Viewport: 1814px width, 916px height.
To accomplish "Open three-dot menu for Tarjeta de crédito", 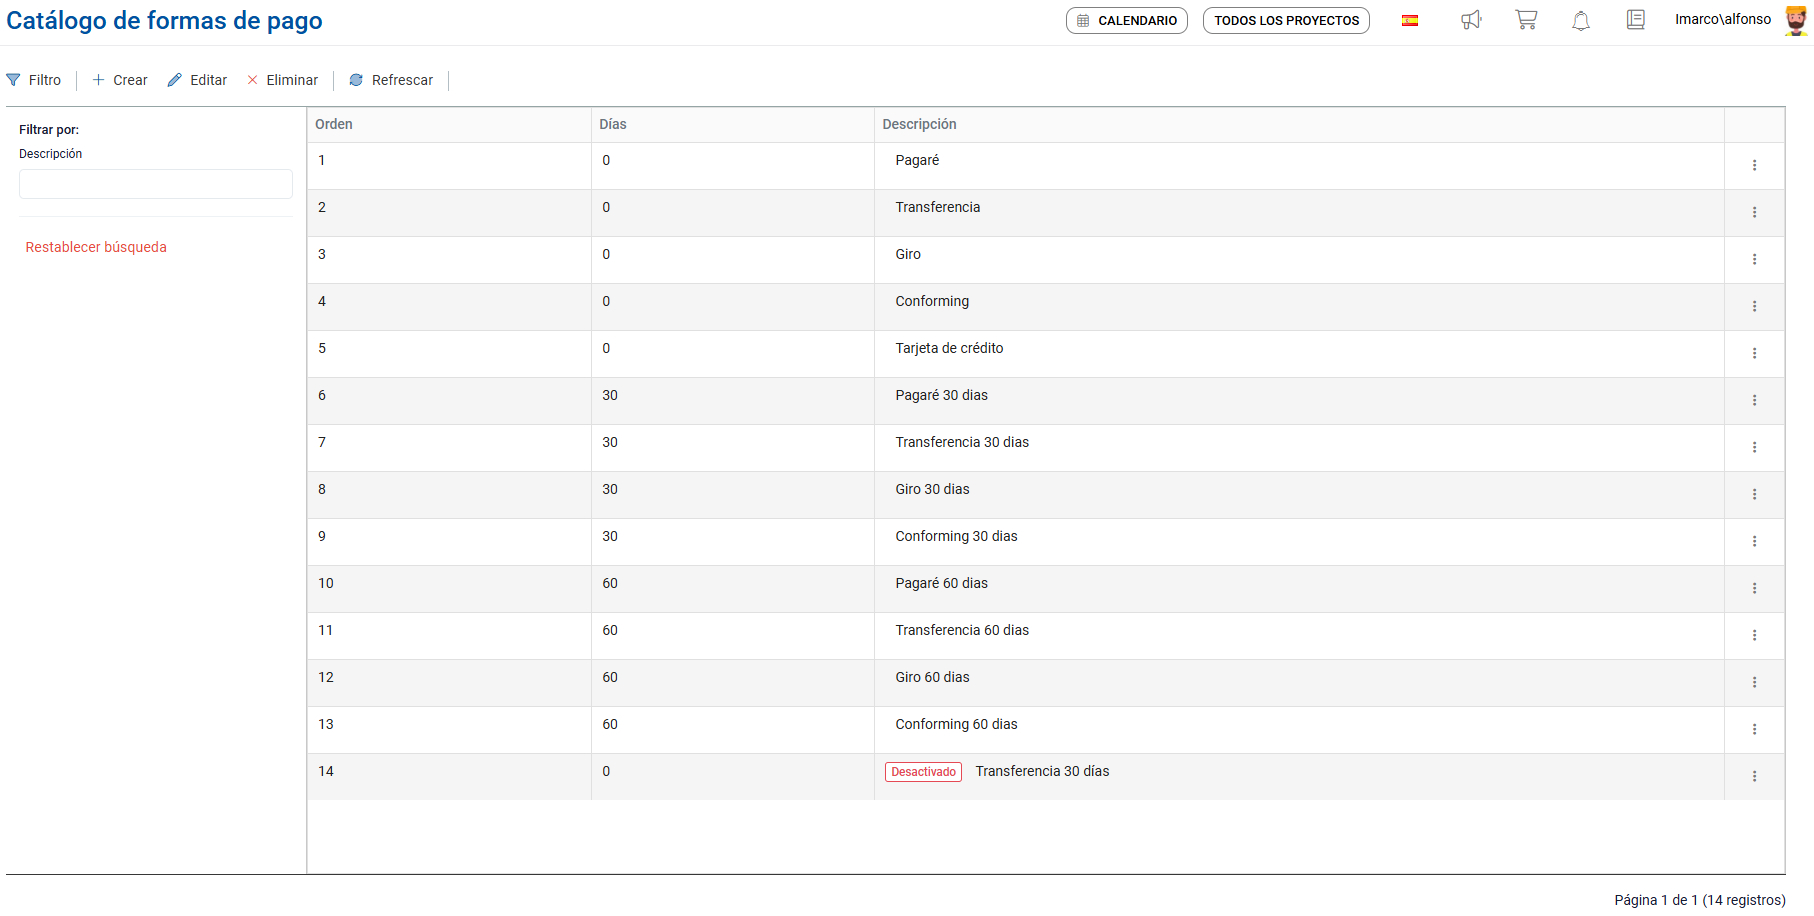I will coord(1754,353).
